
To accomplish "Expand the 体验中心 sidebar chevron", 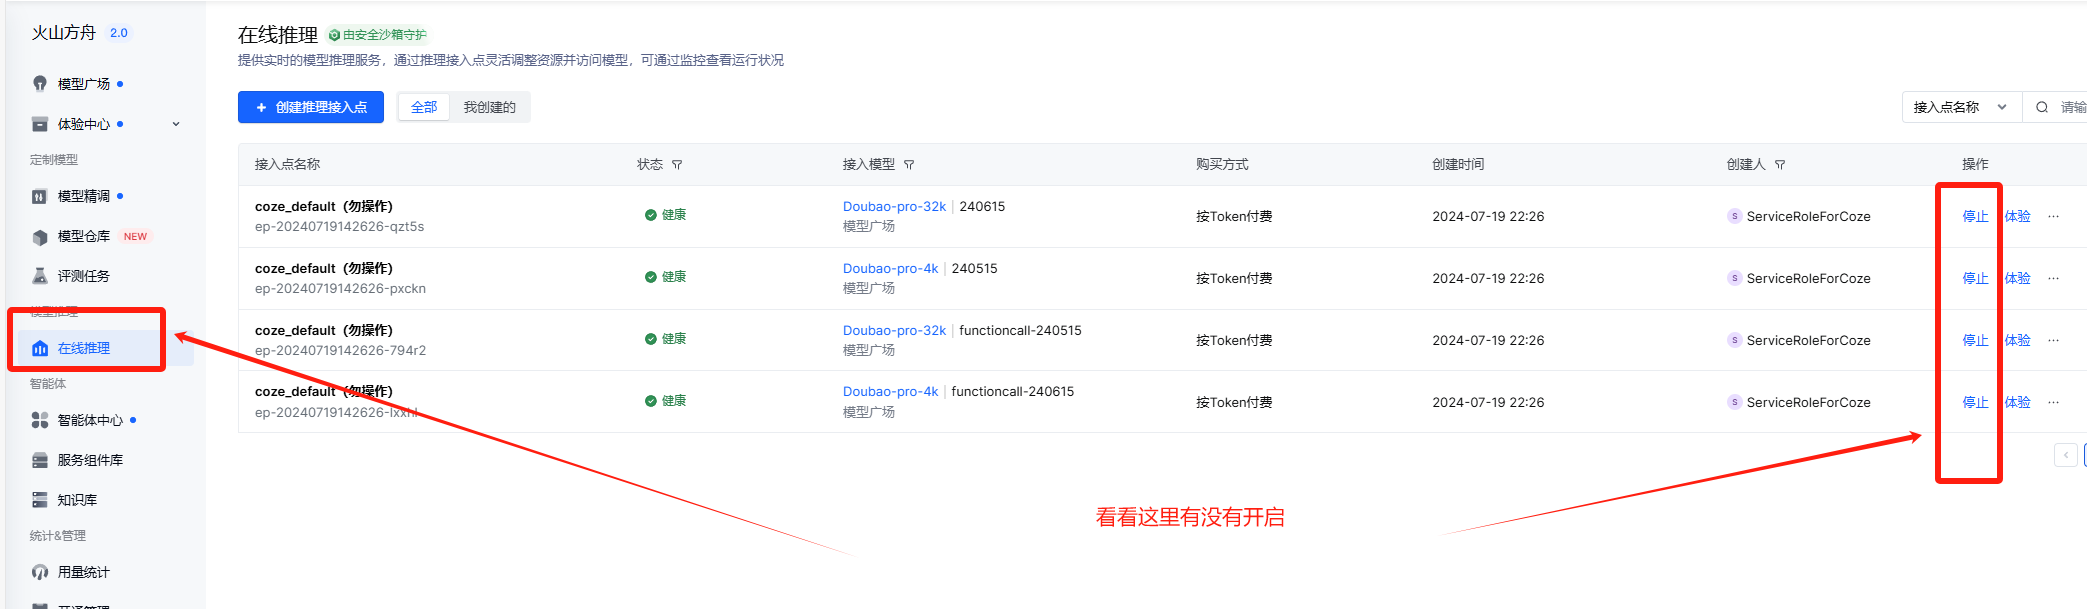I will pyautogui.click(x=176, y=124).
